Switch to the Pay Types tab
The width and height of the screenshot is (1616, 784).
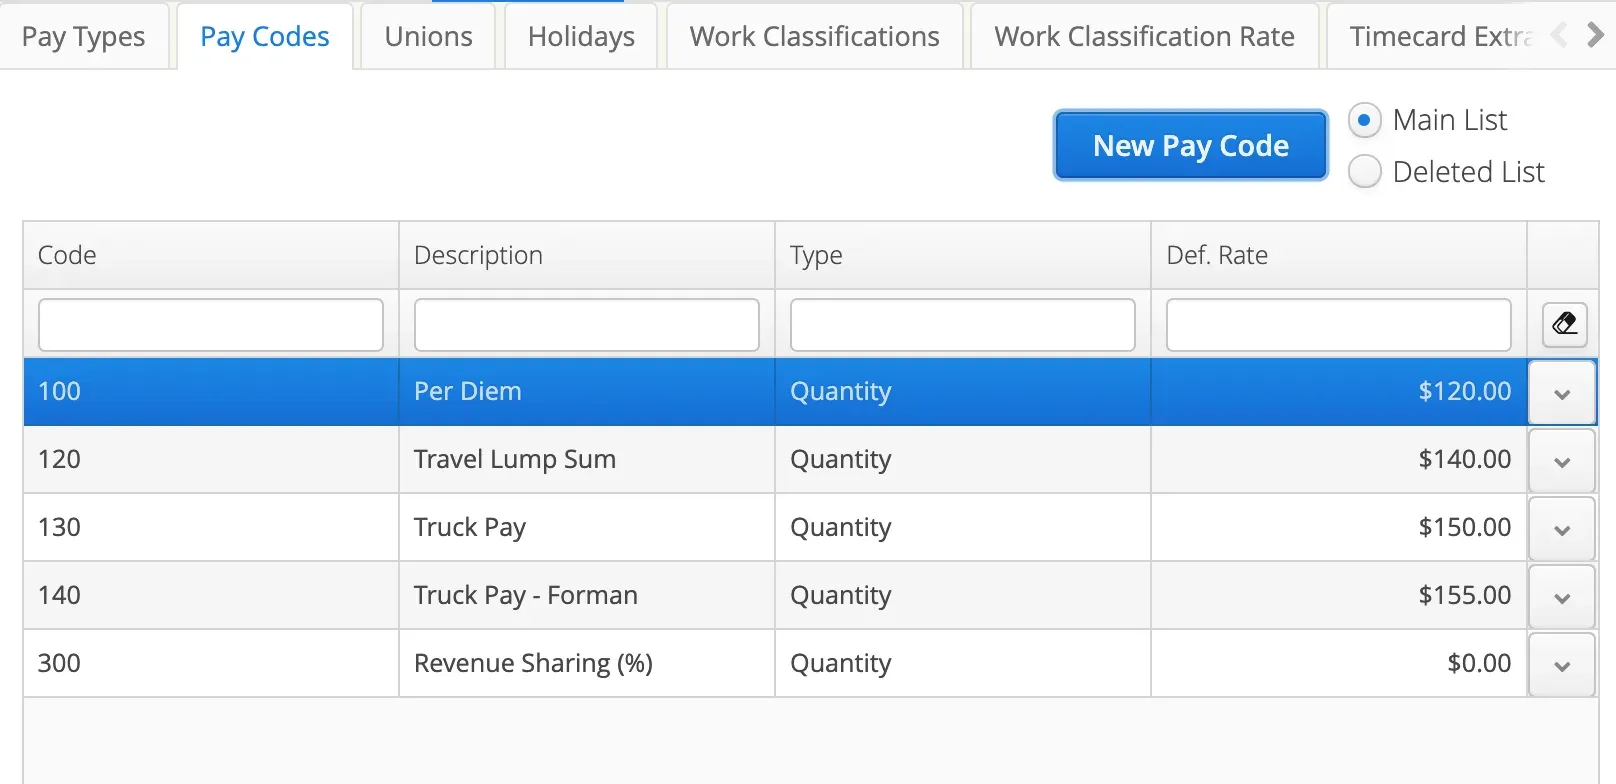pos(84,37)
